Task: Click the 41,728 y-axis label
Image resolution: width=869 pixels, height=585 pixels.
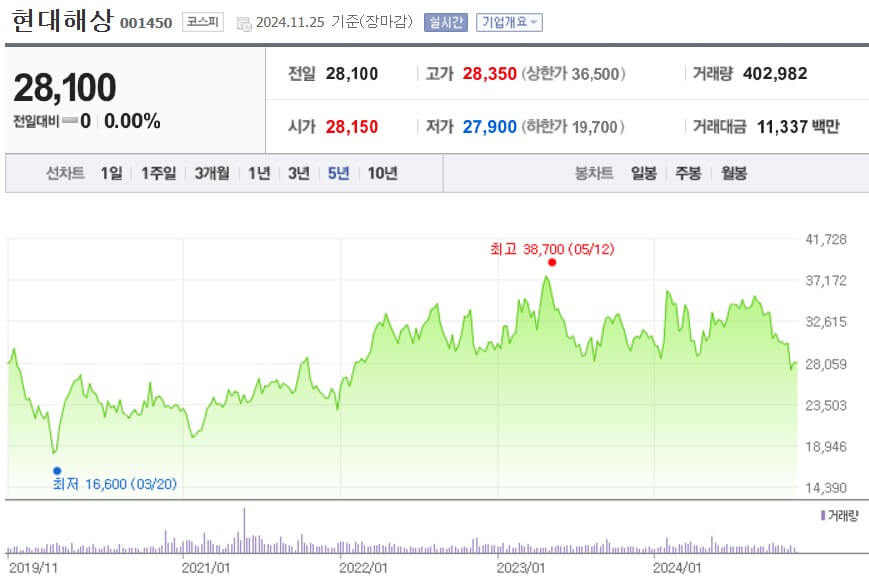Action: point(826,239)
